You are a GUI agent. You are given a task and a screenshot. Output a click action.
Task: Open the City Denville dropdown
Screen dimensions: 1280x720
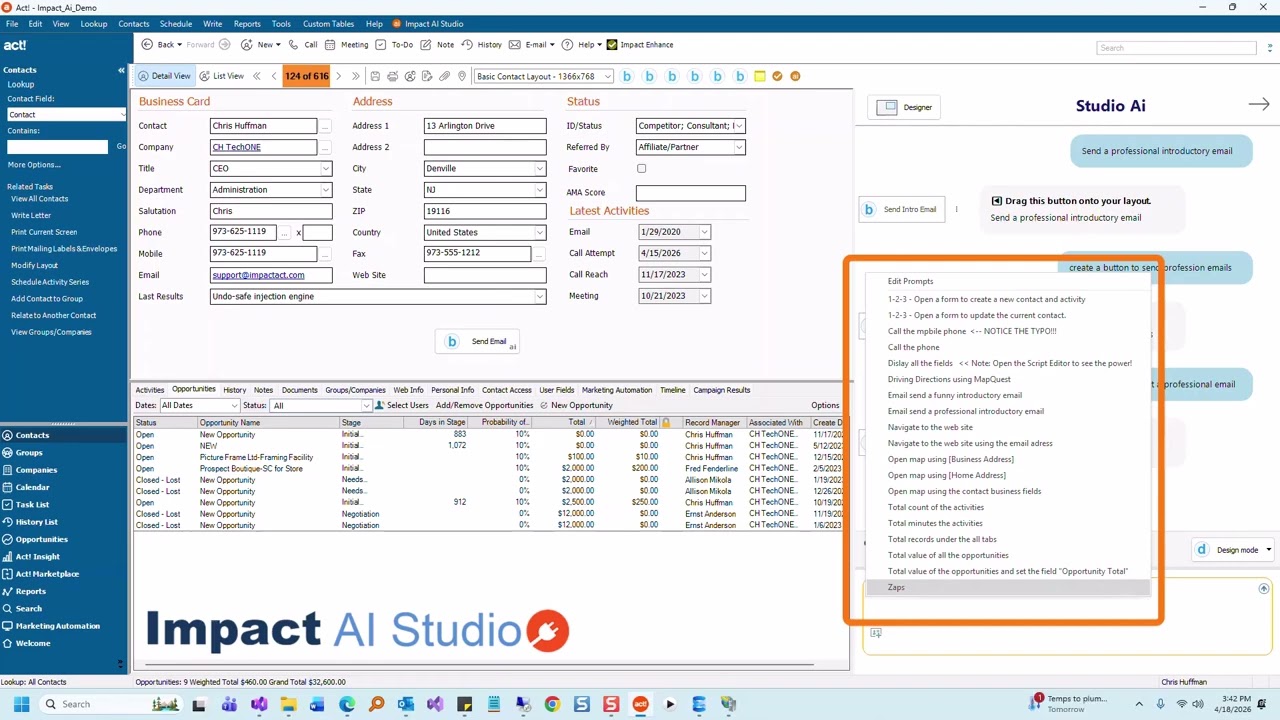coord(540,169)
